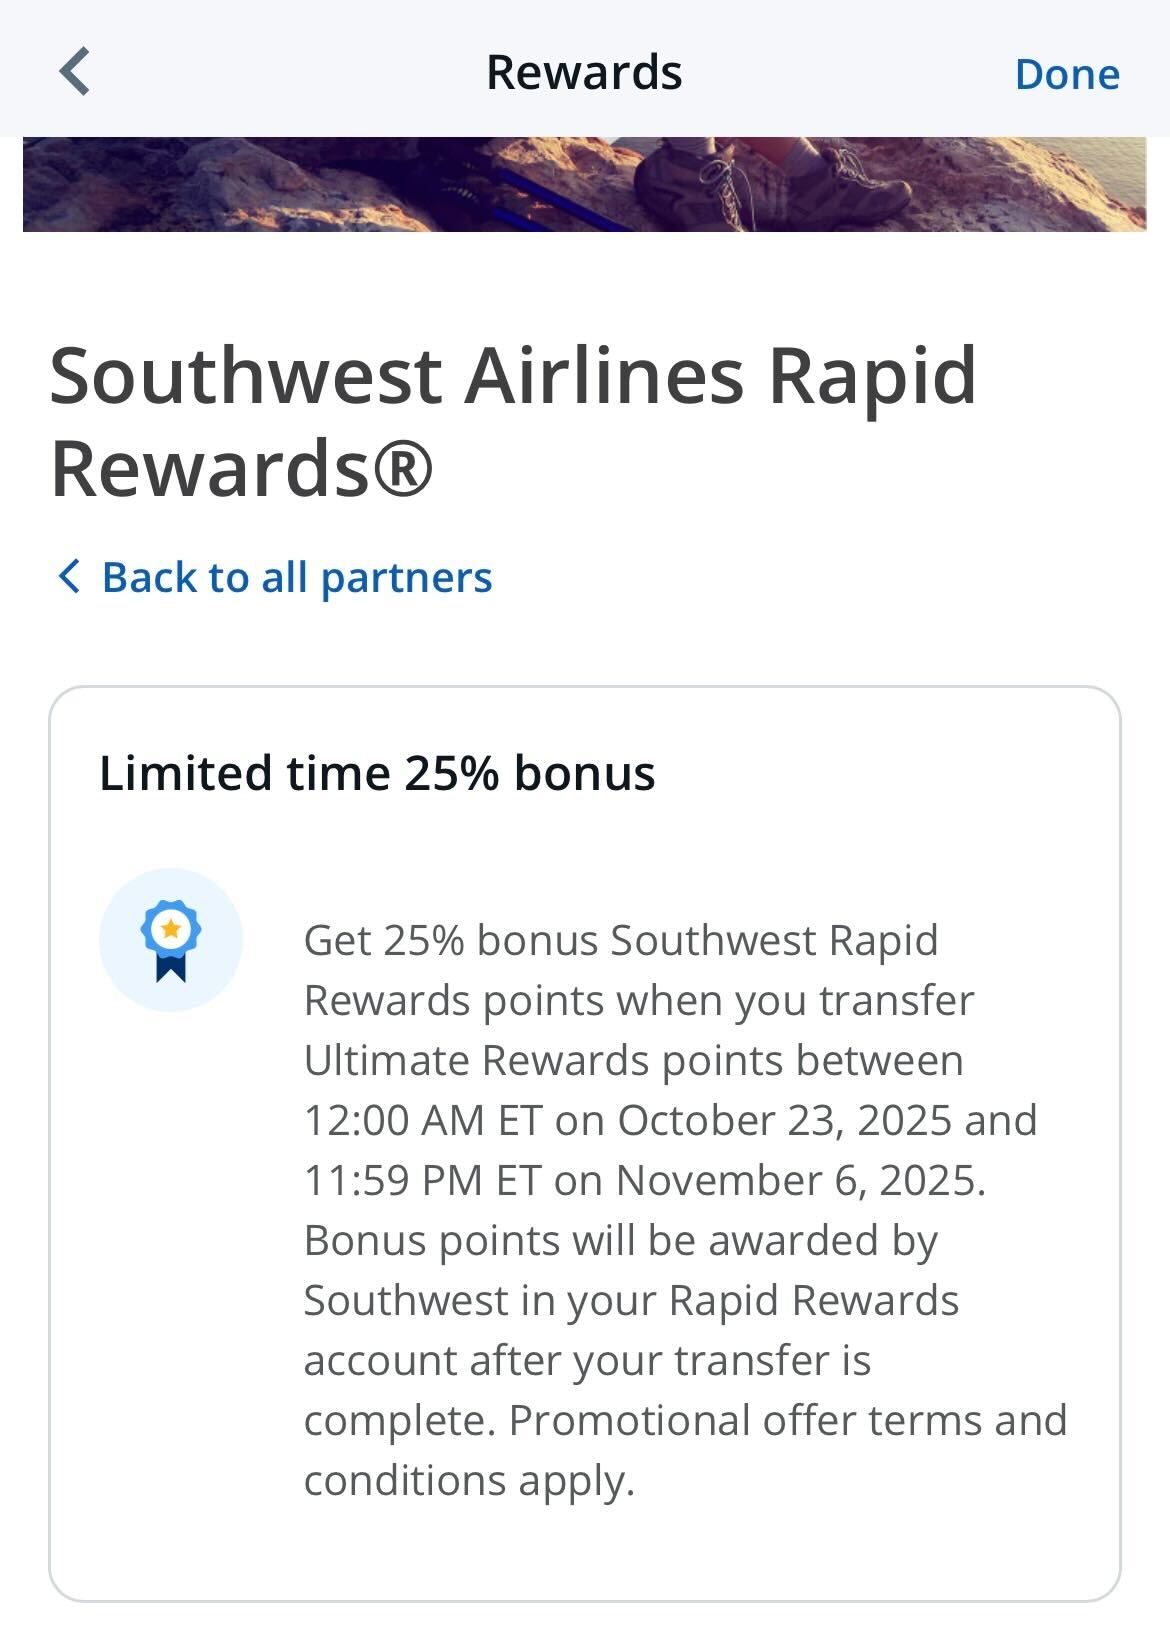Tap the back chevron in the header

click(75, 72)
